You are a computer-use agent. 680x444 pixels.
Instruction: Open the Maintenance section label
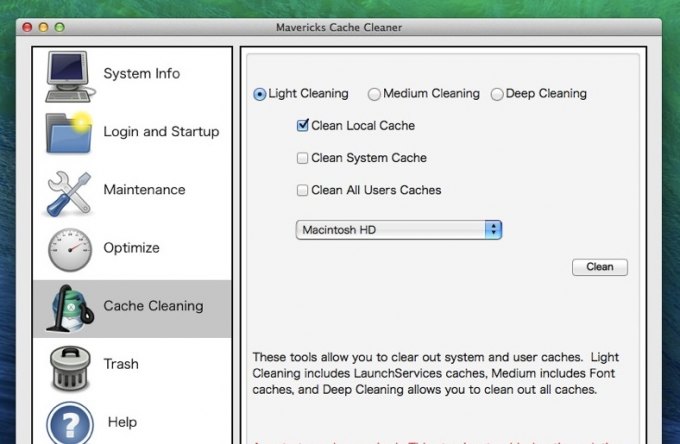[x=144, y=189]
